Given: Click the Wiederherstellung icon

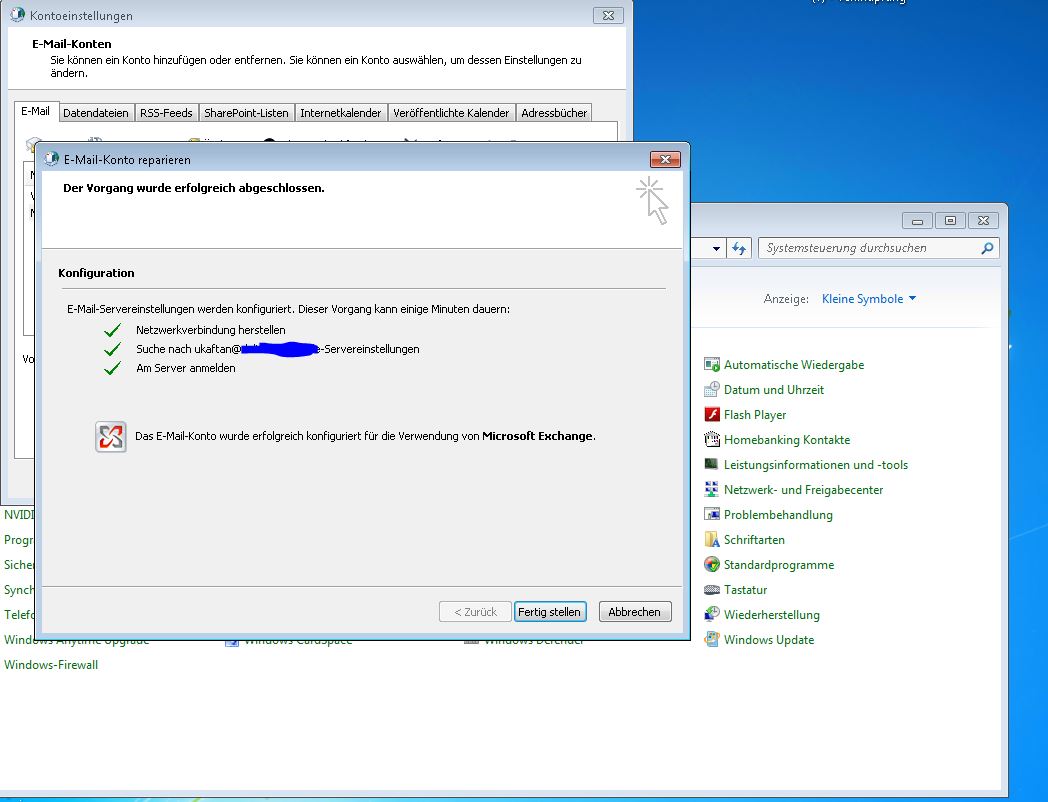Looking at the screenshot, I should click(712, 614).
